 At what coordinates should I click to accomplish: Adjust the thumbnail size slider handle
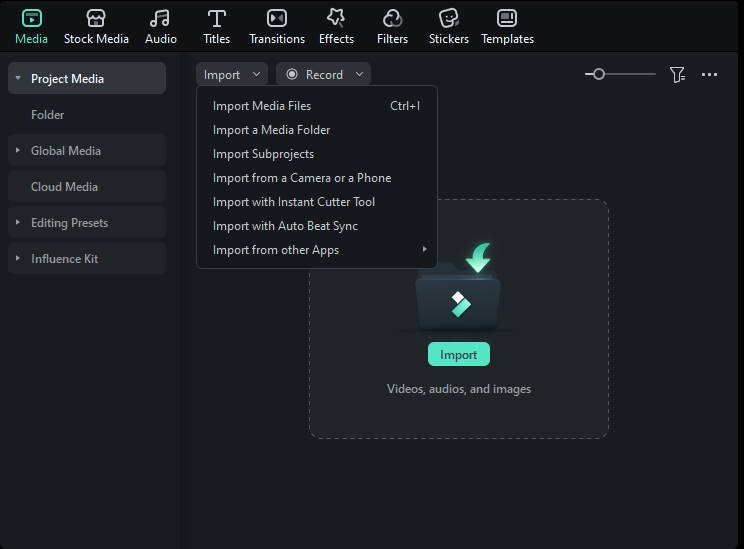coord(599,74)
